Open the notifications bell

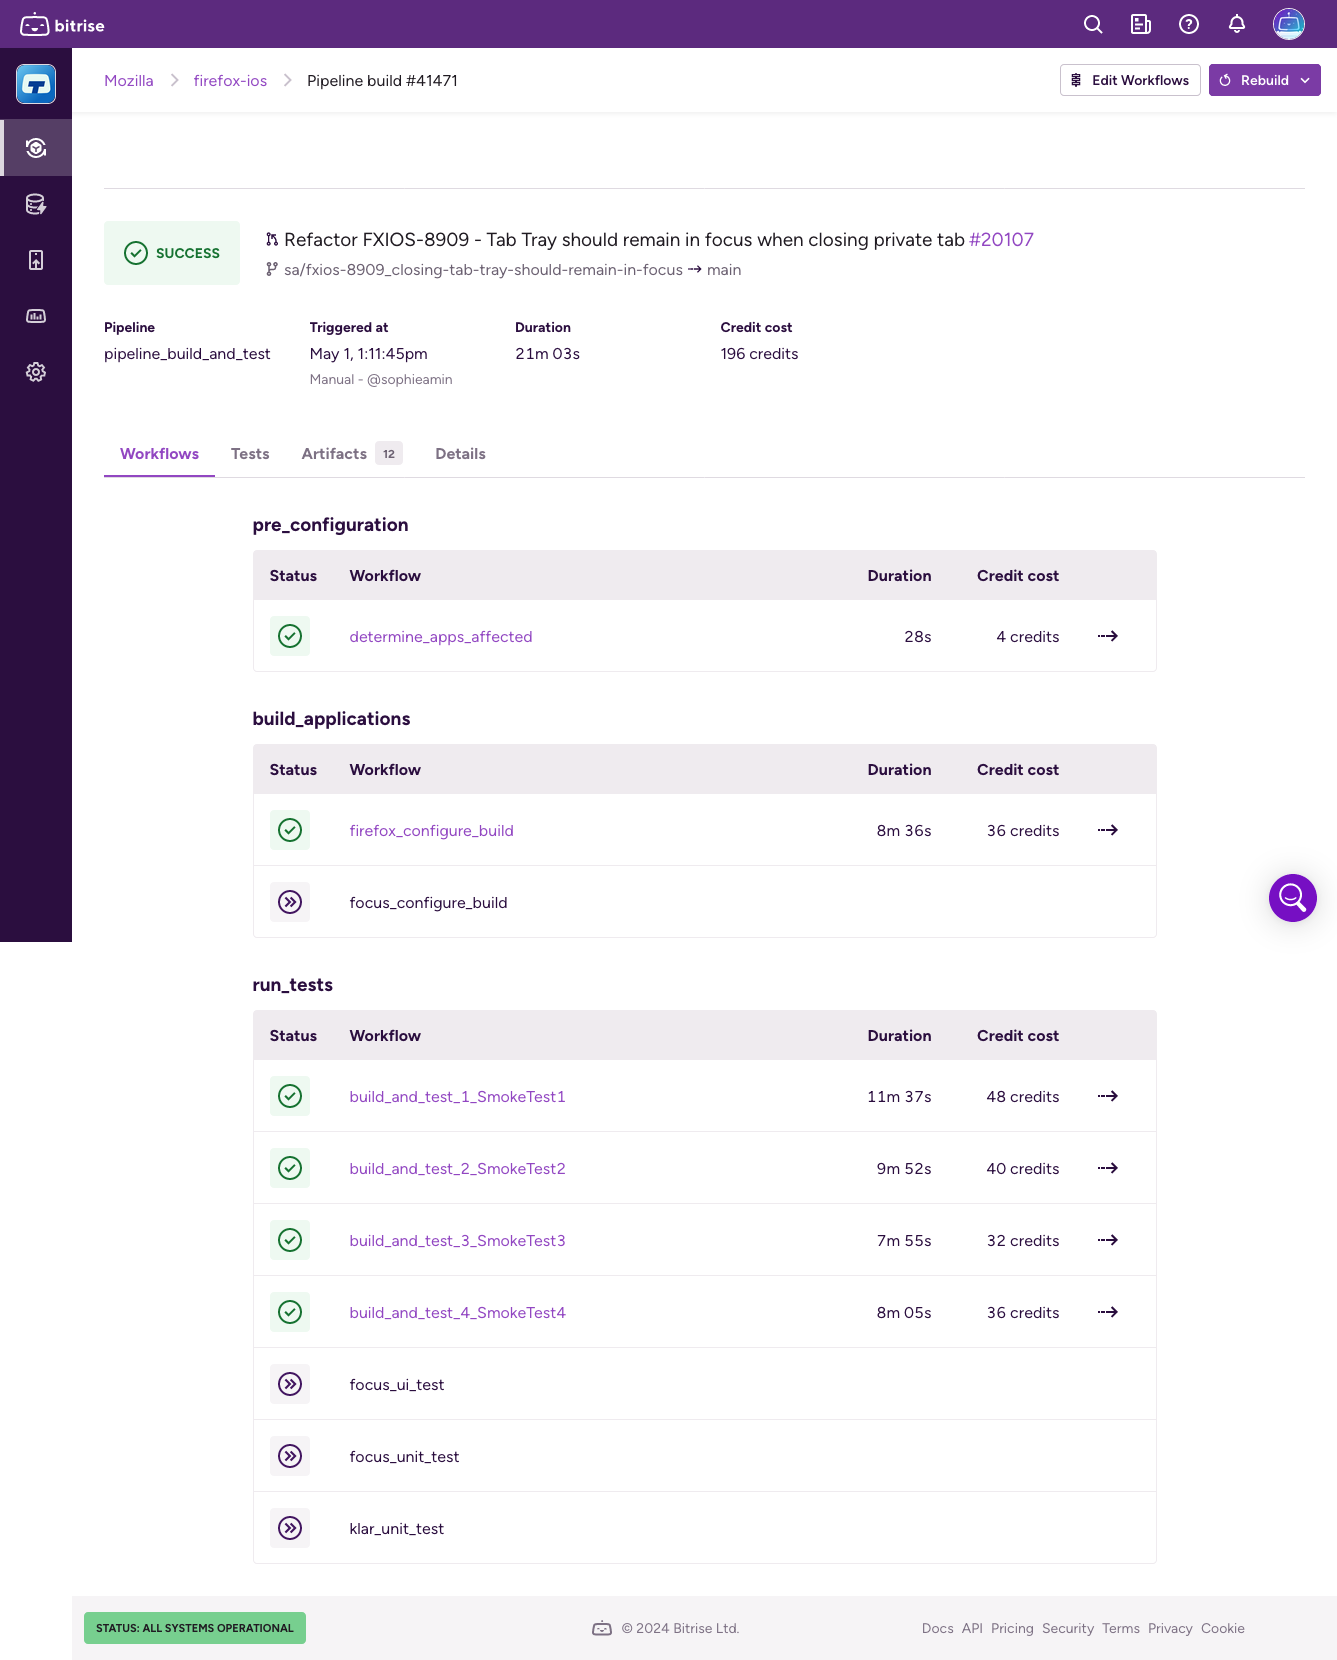click(1237, 24)
